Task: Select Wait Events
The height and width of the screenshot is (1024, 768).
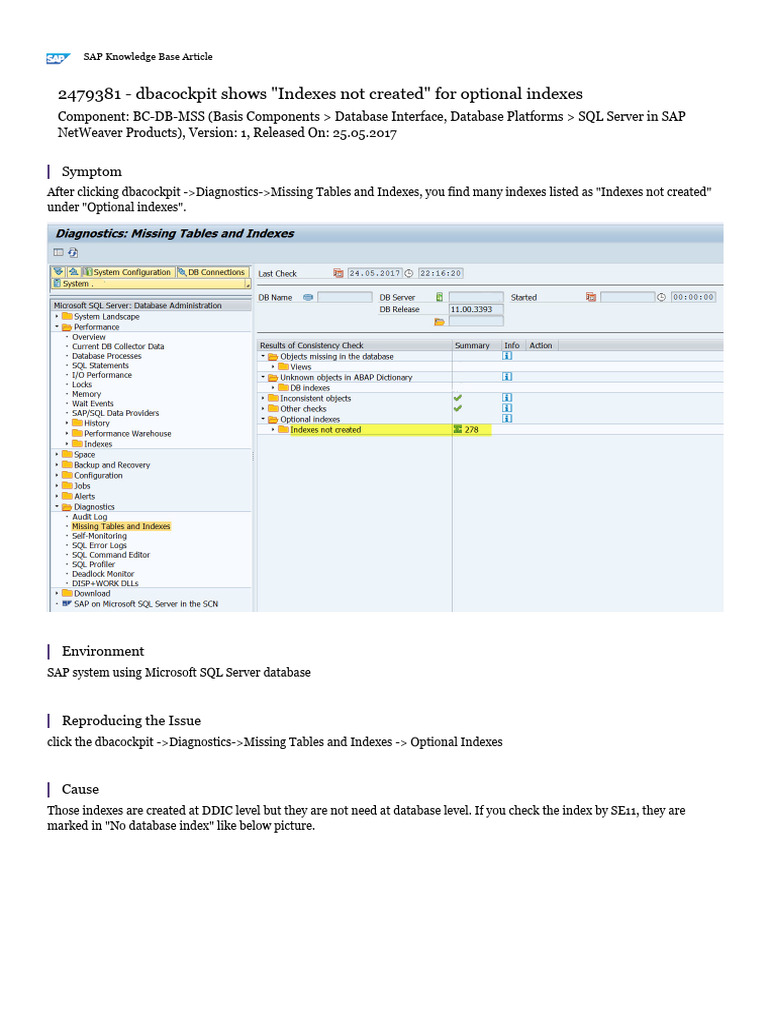Action: click(93, 404)
